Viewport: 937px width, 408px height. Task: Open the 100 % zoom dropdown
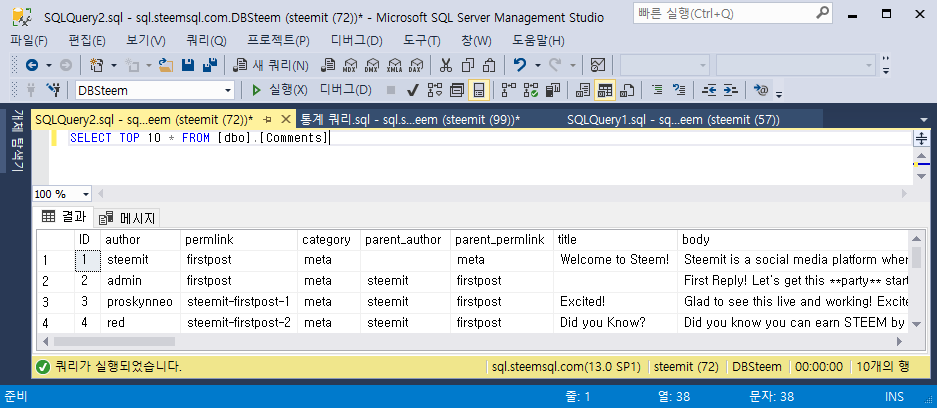(85, 194)
